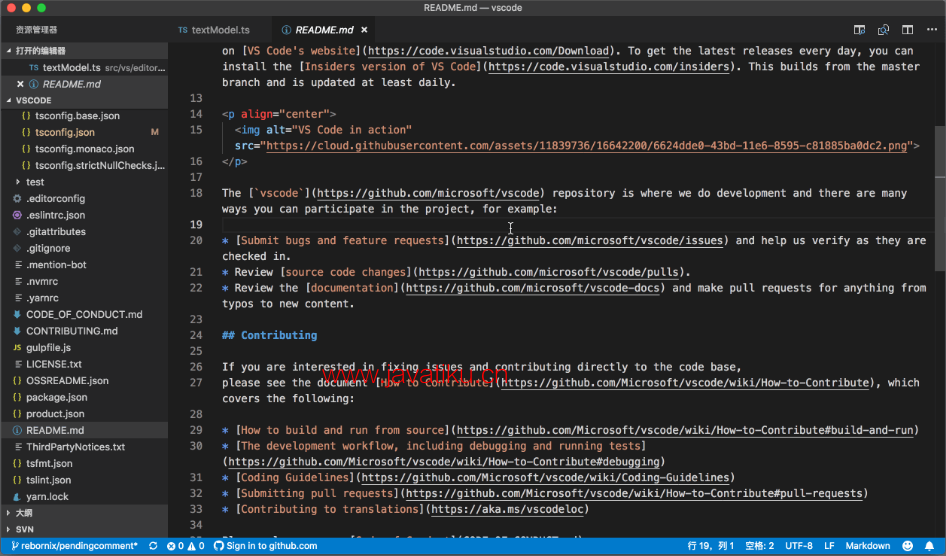The width and height of the screenshot is (946, 556).
Task: Open tsfmt.json file
Action: pyautogui.click(x=84, y=463)
